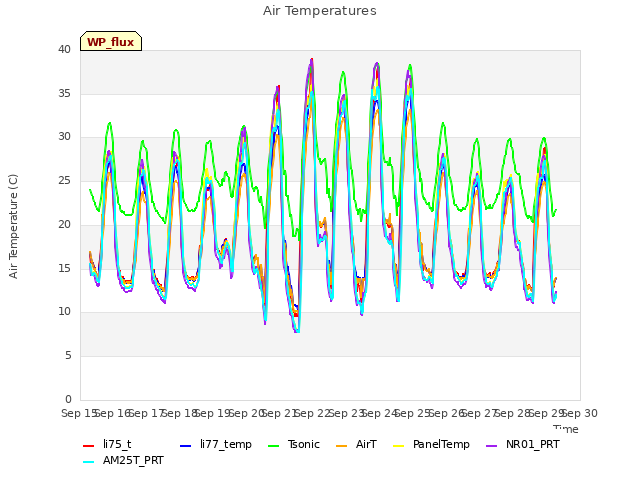Click the orange AirT legend swatch

[x=342, y=446]
